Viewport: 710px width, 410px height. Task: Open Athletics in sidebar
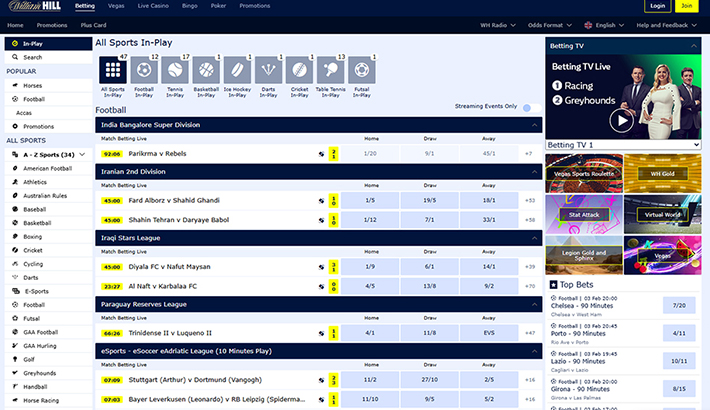pos(48,182)
